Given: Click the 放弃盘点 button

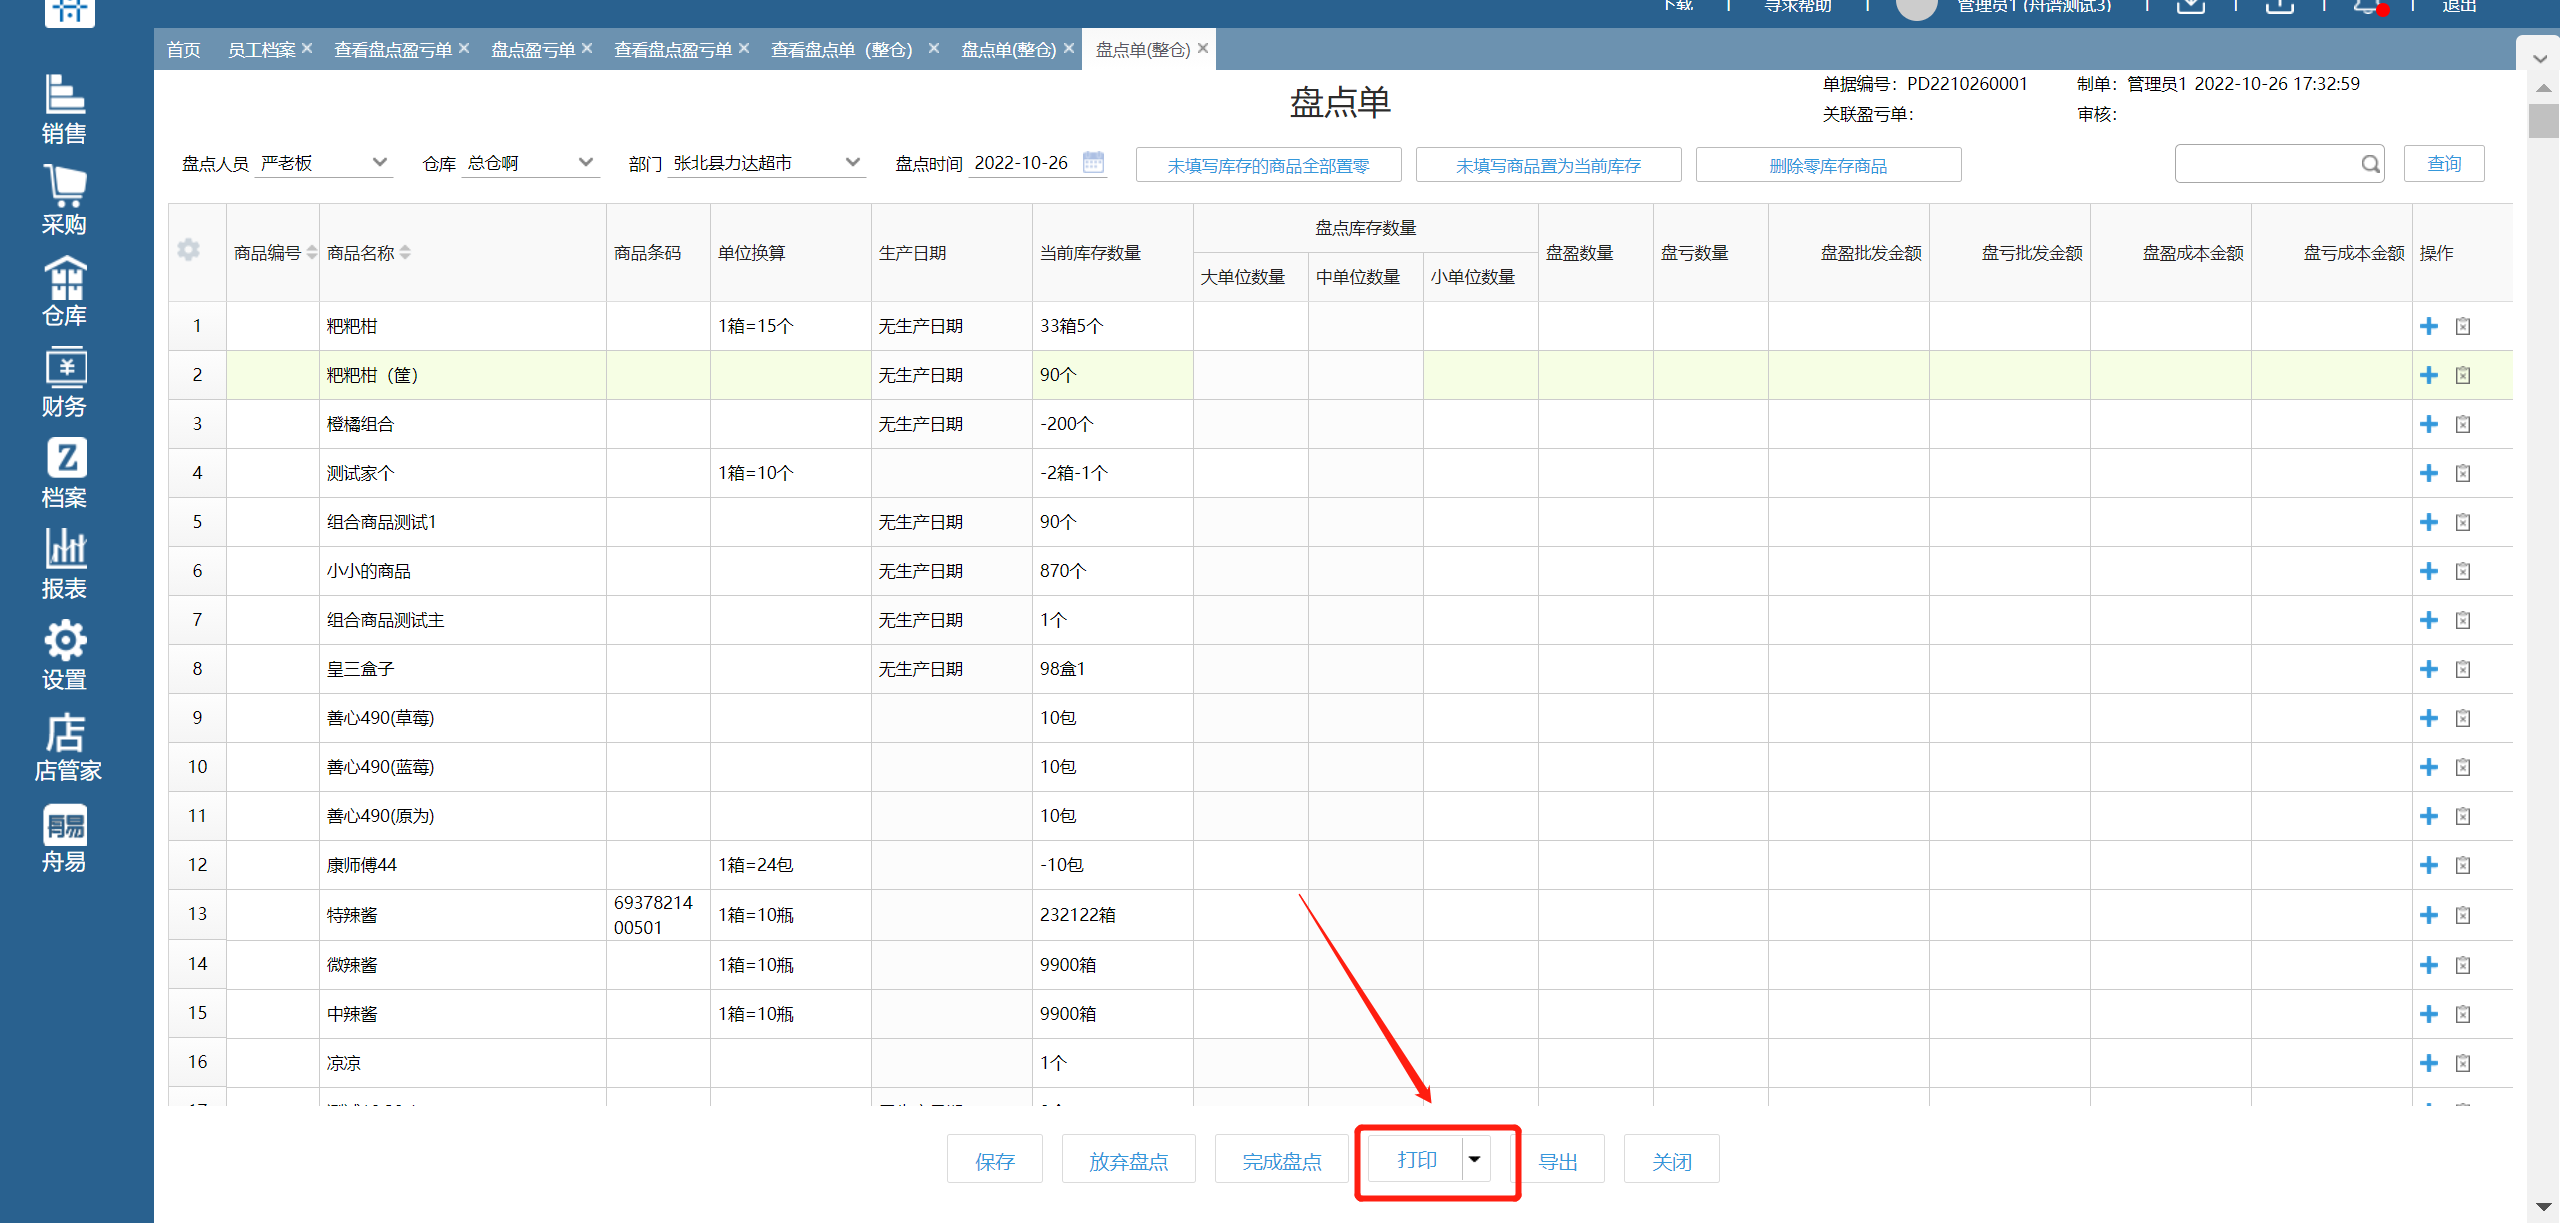Looking at the screenshot, I should [1128, 1160].
